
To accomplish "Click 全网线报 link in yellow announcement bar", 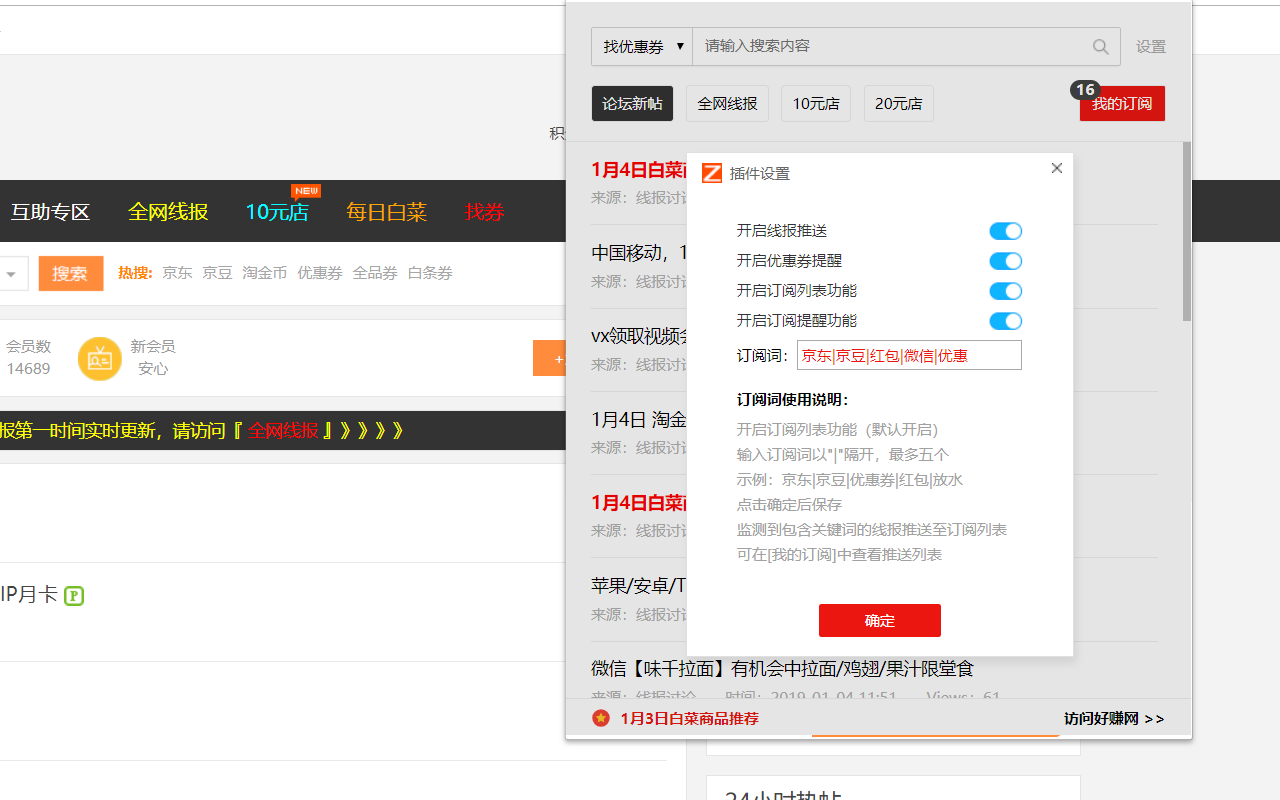I will (284, 431).
